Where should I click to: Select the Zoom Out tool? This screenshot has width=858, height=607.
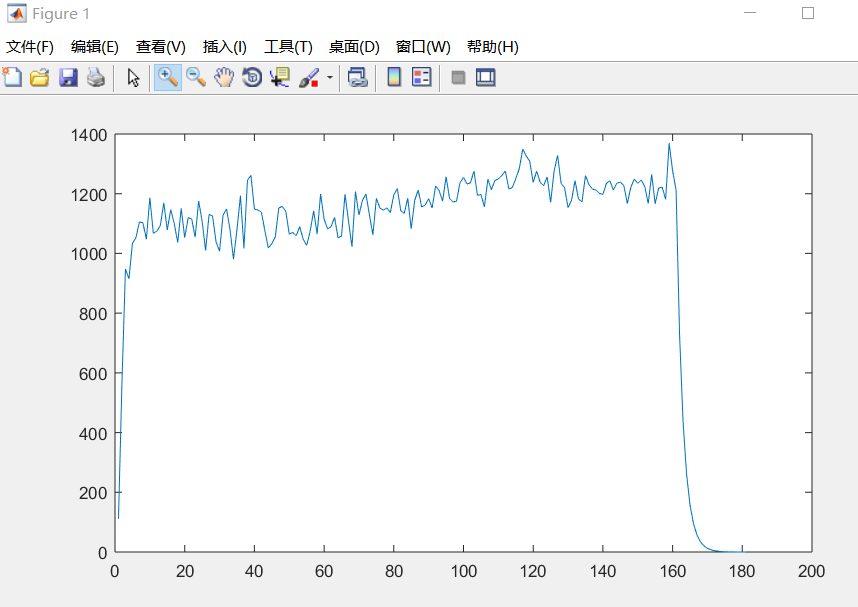[x=196, y=78]
